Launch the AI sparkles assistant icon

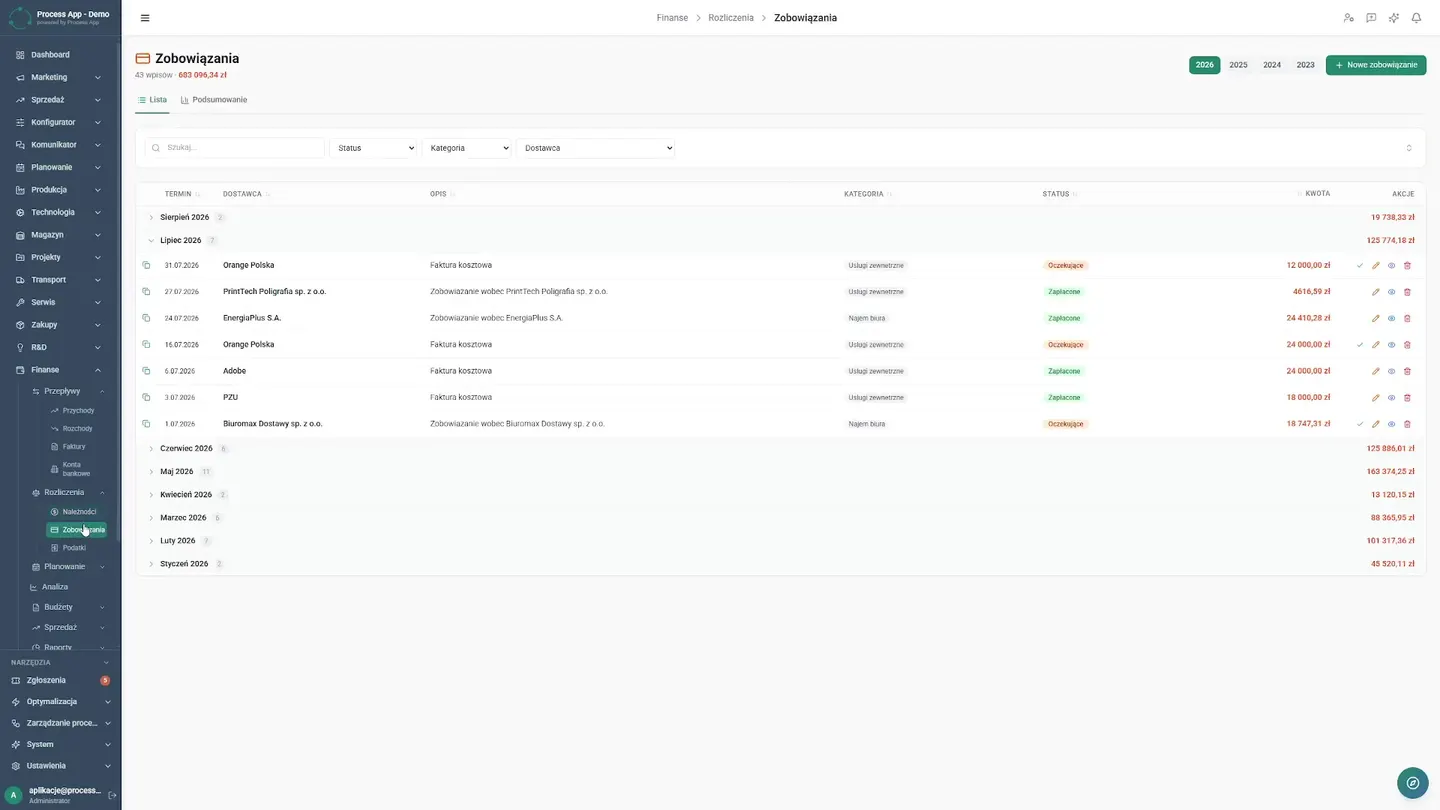1394,18
